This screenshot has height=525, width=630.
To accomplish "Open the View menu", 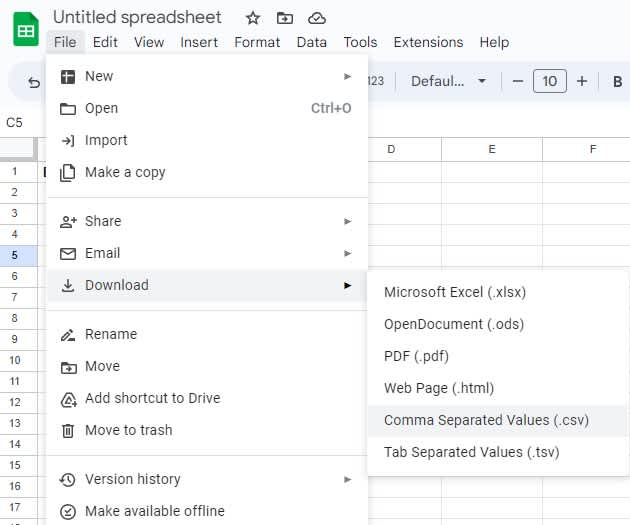I will [149, 42].
